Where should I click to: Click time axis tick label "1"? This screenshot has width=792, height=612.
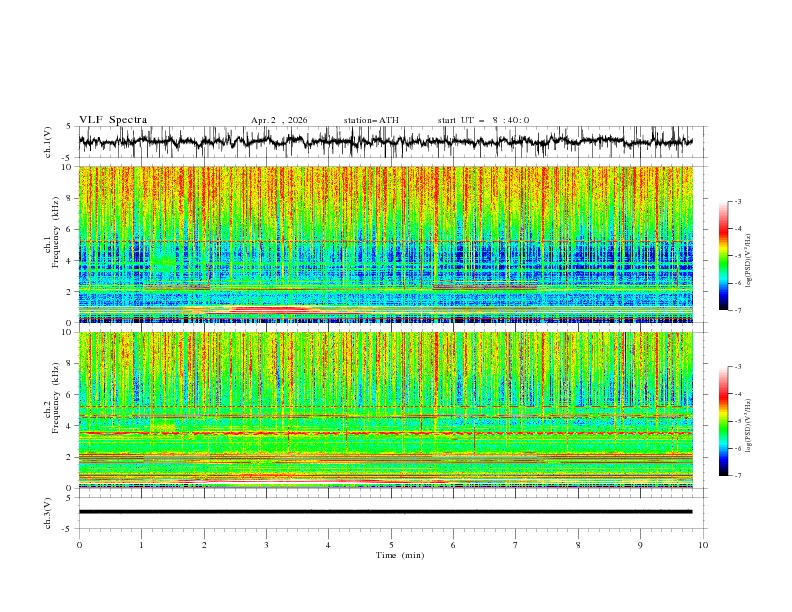click(142, 545)
